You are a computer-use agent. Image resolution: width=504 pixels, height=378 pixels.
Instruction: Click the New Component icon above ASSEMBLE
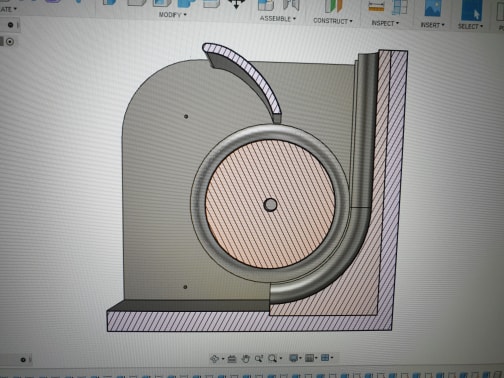(266, 5)
